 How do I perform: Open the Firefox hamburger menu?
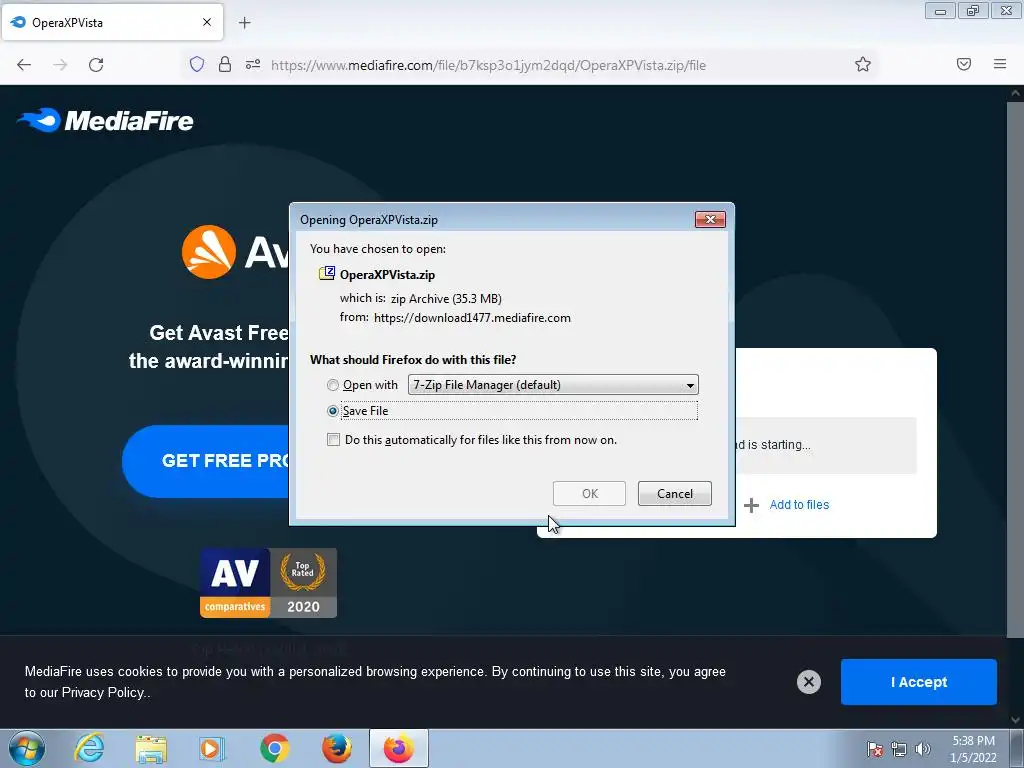coord(1000,64)
